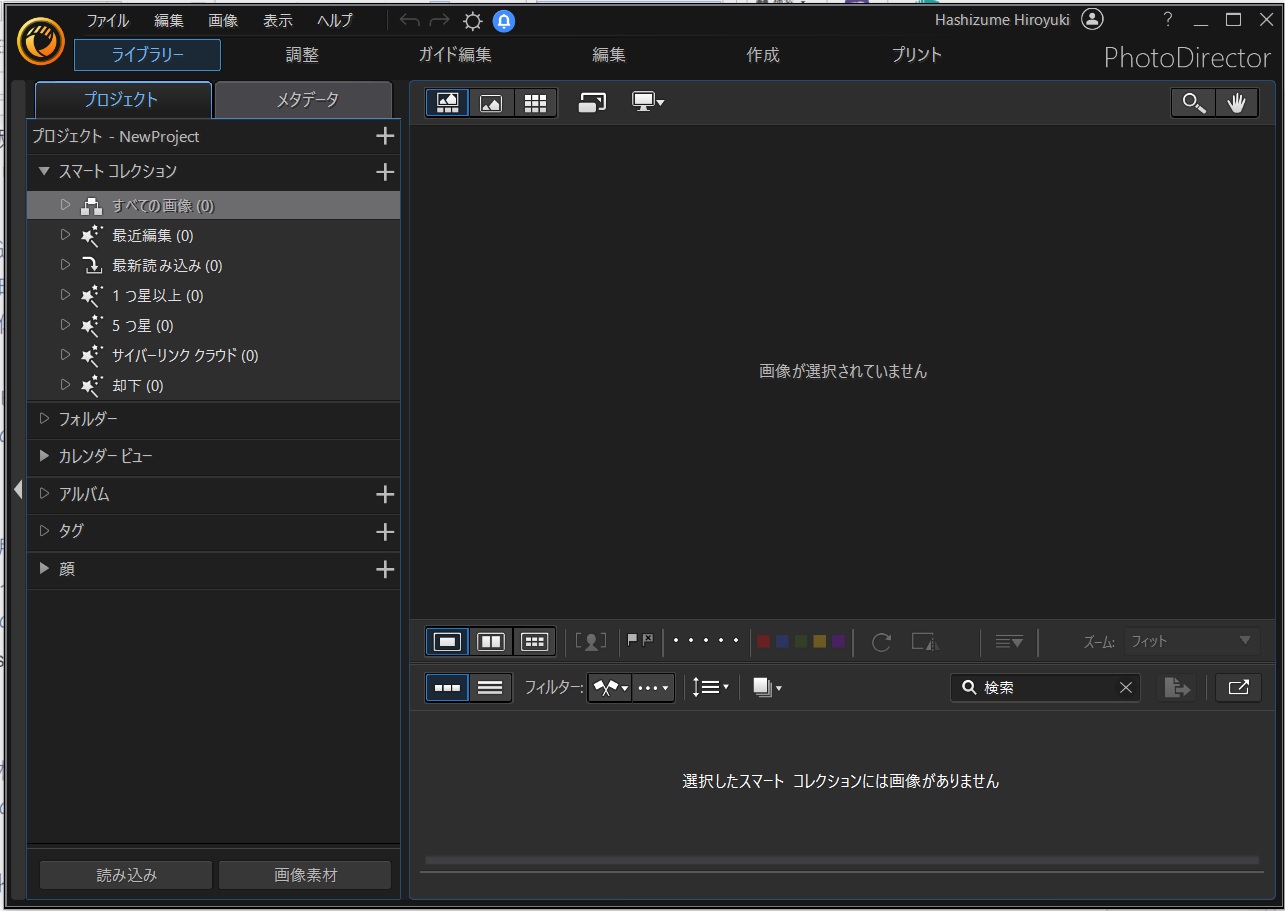Switch browser panel to list view
The height and width of the screenshot is (911, 1285).
point(490,687)
